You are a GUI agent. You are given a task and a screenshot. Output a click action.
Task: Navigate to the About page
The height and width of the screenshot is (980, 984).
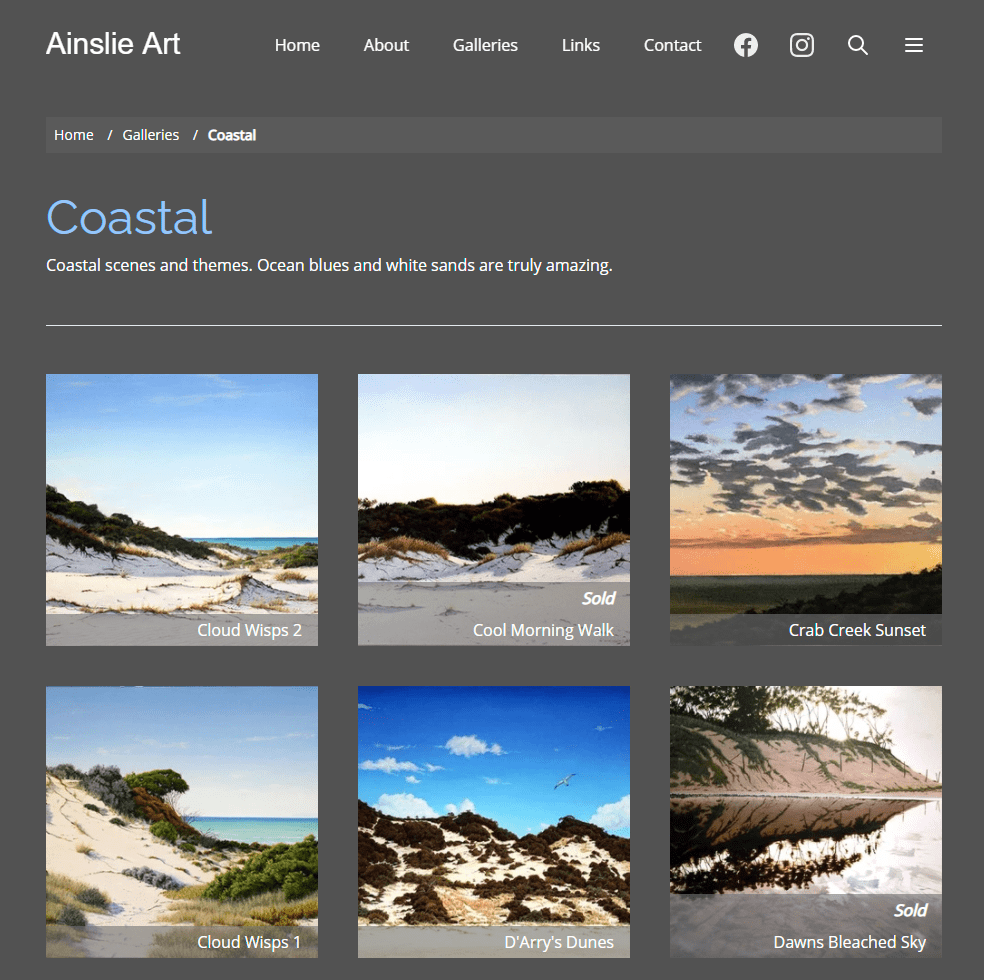coord(386,45)
